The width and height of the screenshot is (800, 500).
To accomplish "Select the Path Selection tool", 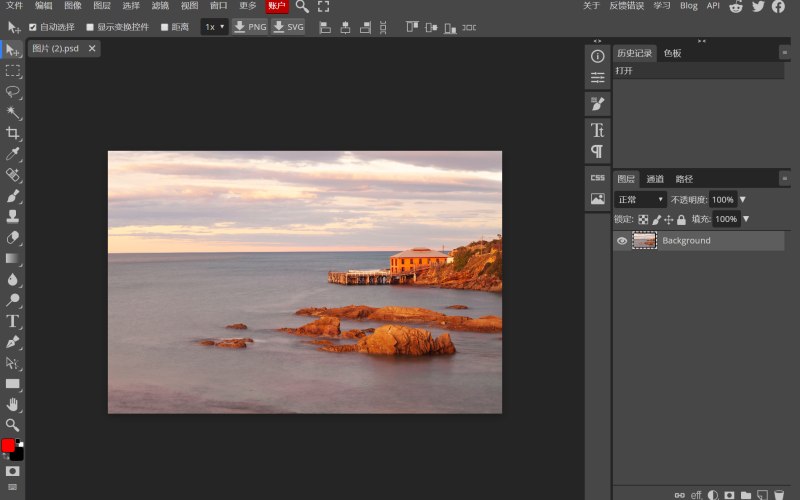I will pyautogui.click(x=12, y=363).
